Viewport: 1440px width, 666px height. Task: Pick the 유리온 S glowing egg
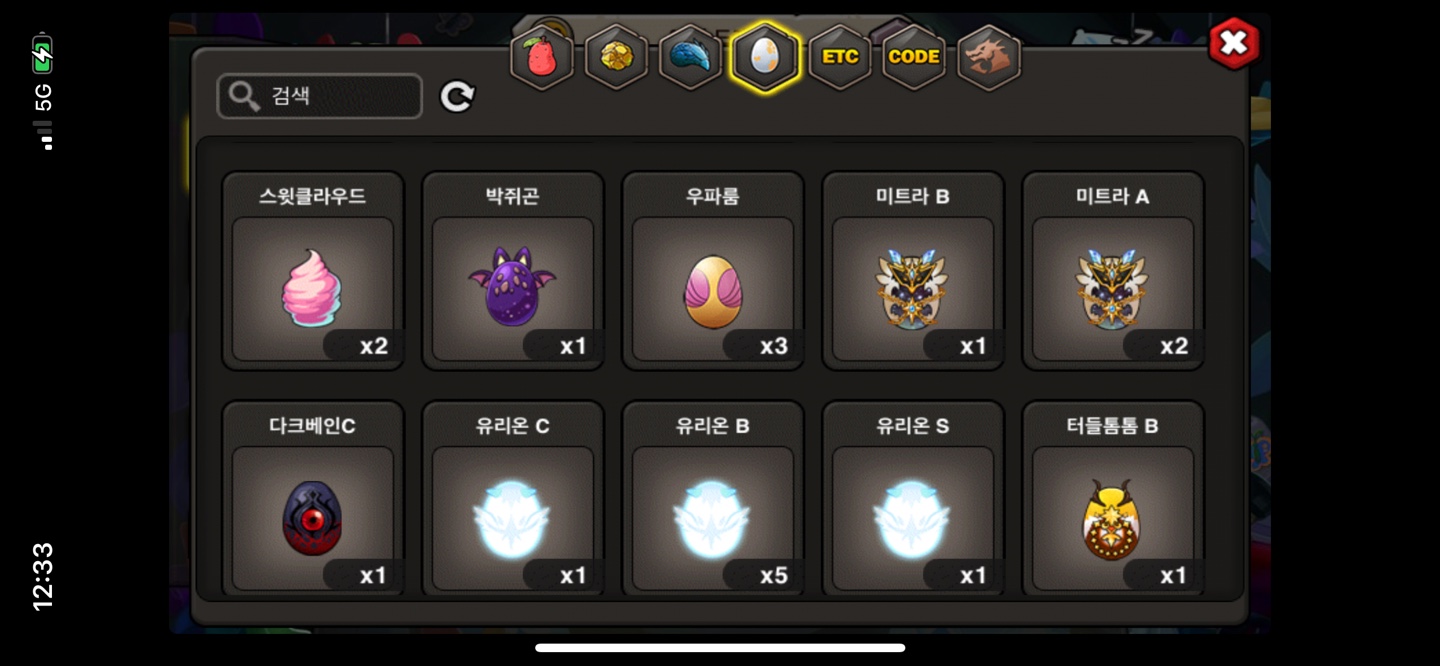pyautogui.click(x=913, y=498)
